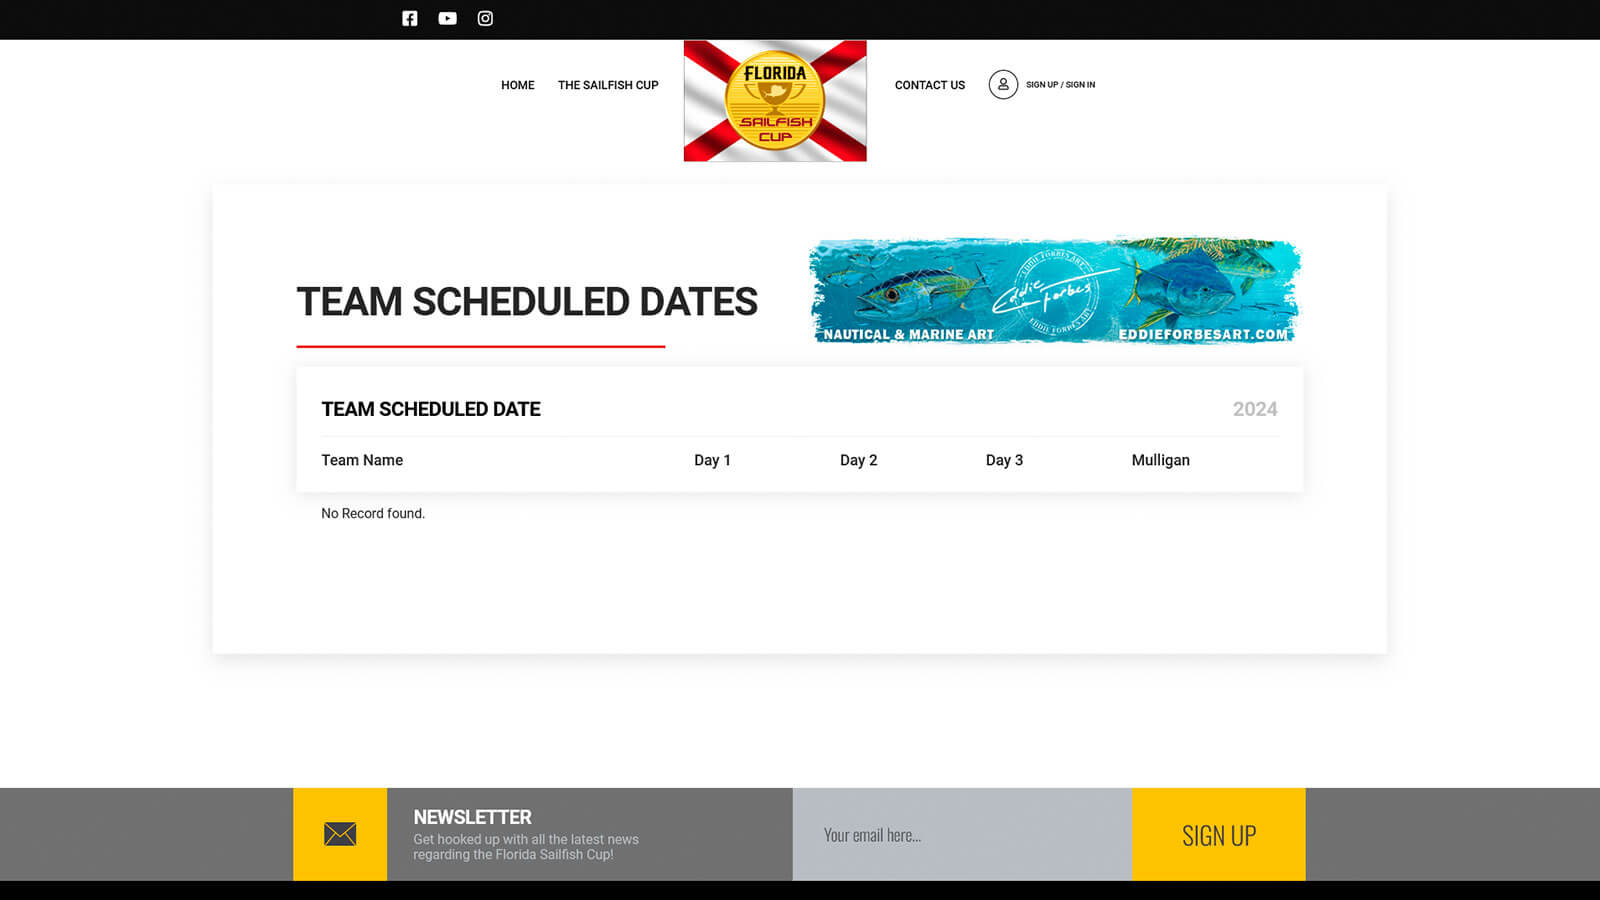Screen dimensions: 1600x900
Task: Click the newsletter envelope icon
Action: coord(340,834)
